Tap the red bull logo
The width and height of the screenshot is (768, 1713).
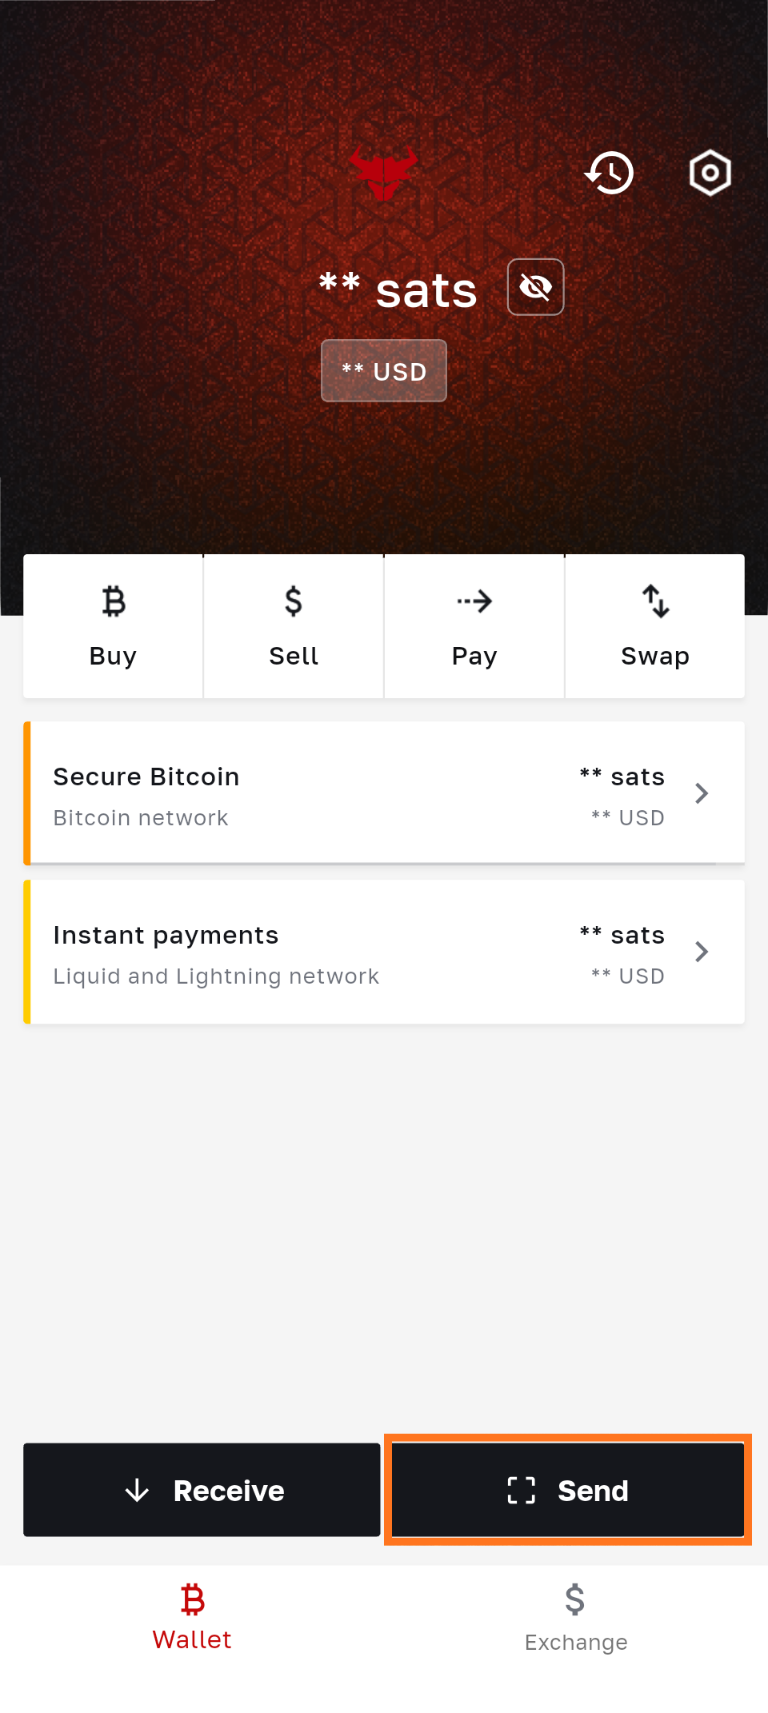(383, 172)
